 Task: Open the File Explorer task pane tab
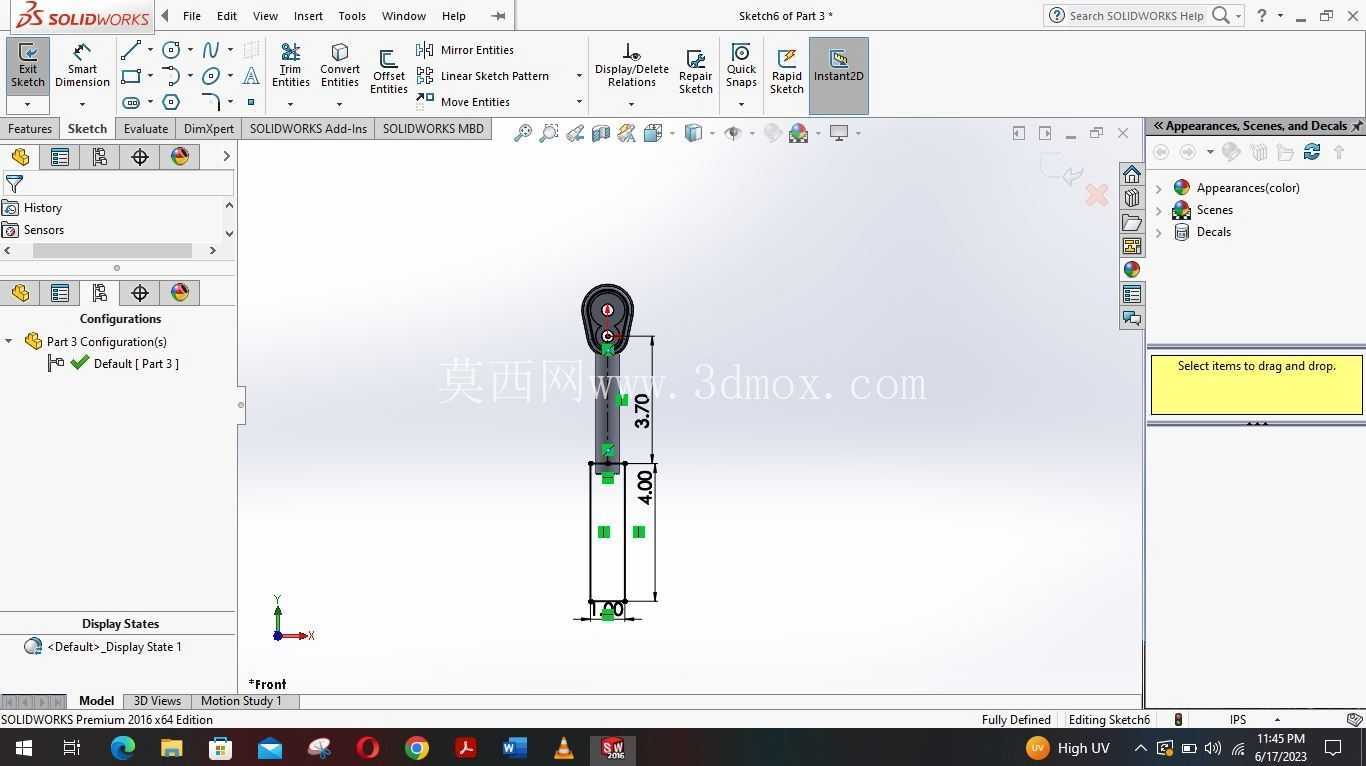point(1132,222)
